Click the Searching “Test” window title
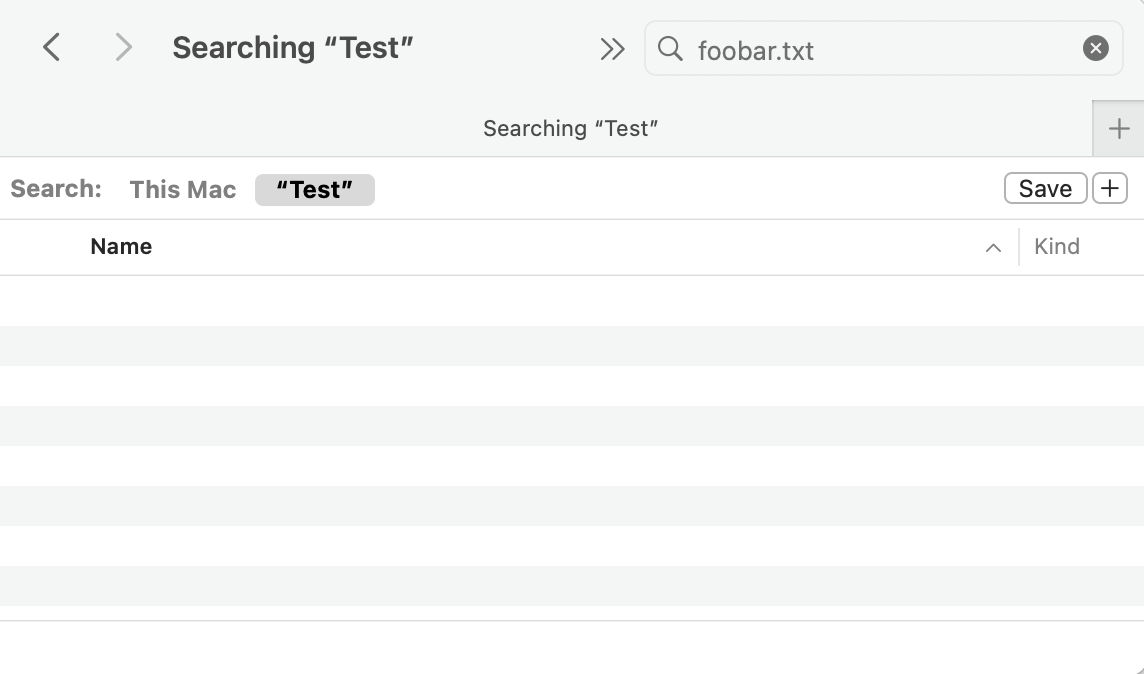This screenshot has height=674, width=1144. [x=293, y=46]
